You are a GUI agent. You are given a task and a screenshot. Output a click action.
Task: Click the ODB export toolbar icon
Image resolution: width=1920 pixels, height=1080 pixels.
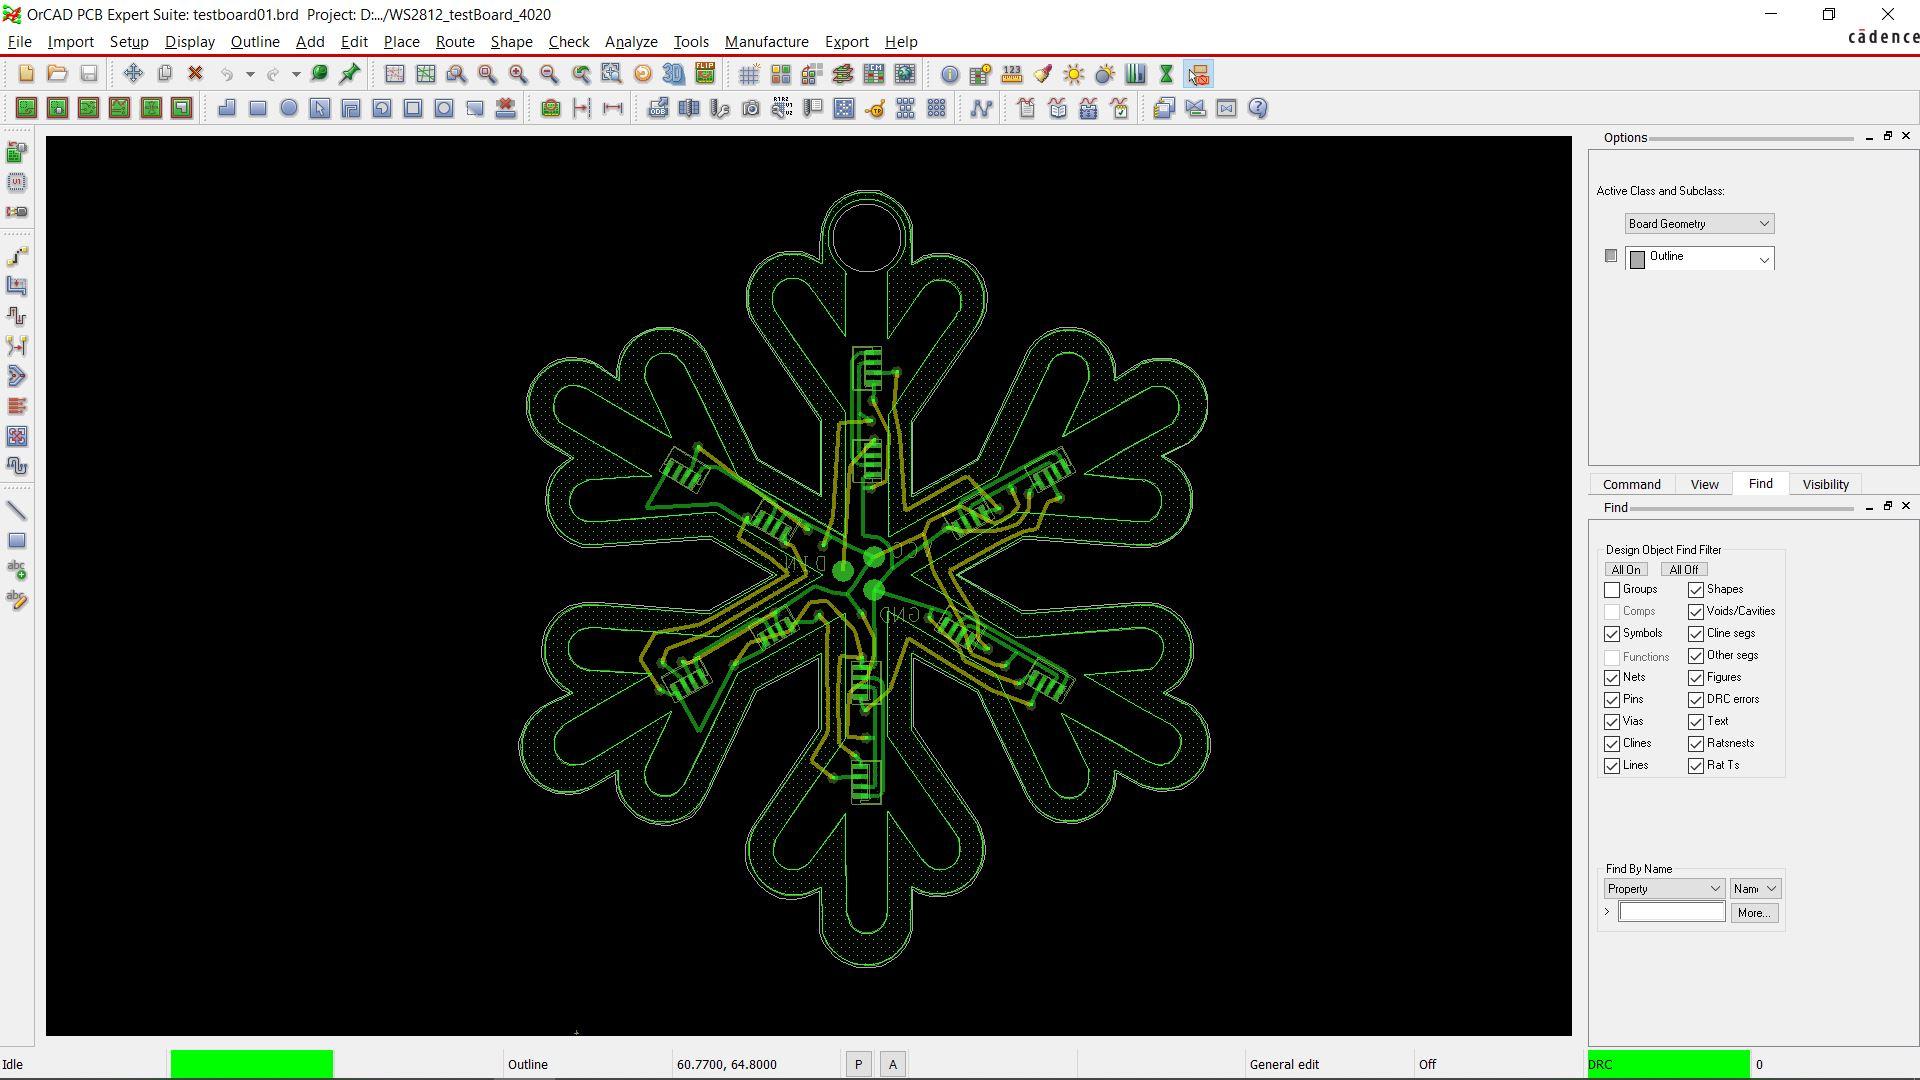click(657, 108)
